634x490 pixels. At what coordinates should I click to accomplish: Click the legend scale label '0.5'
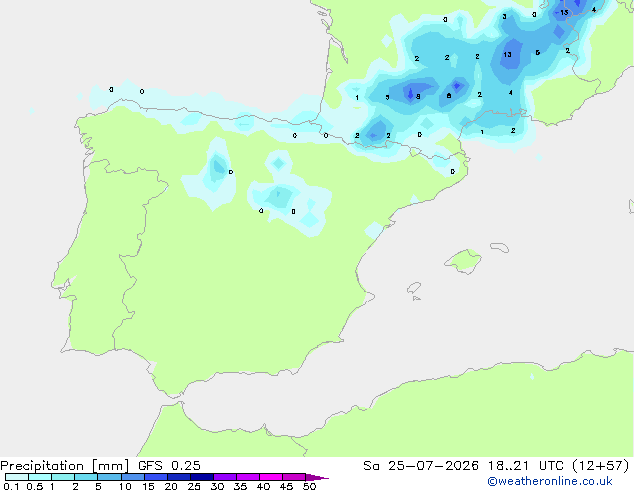point(34,486)
